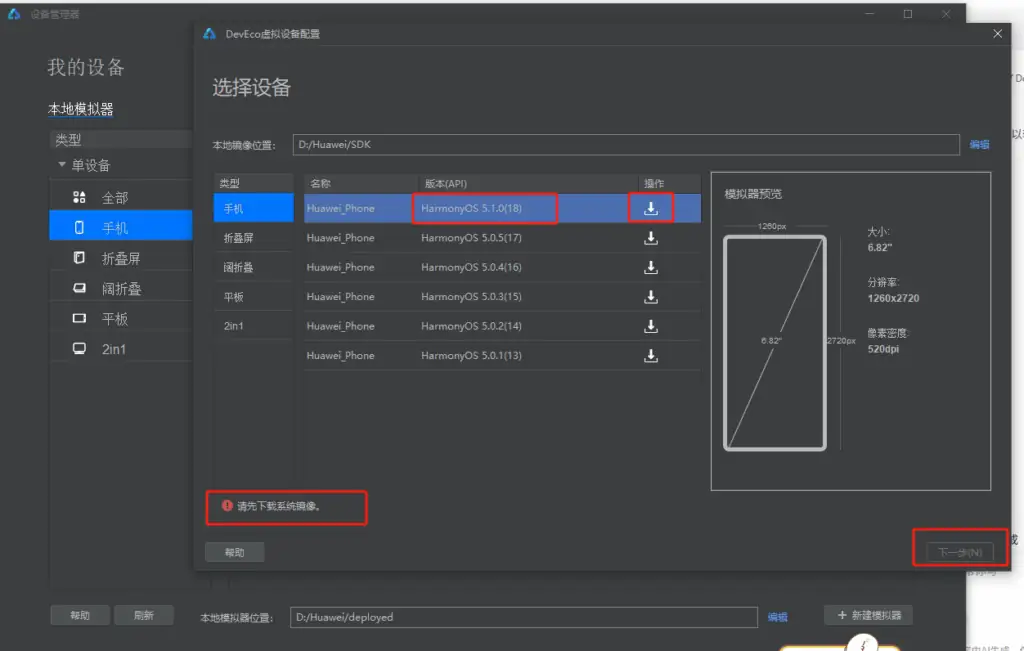1024x651 pixels.
Task: Select 2in1 in device manager sidebar
Action: click(x=113, y=349)
